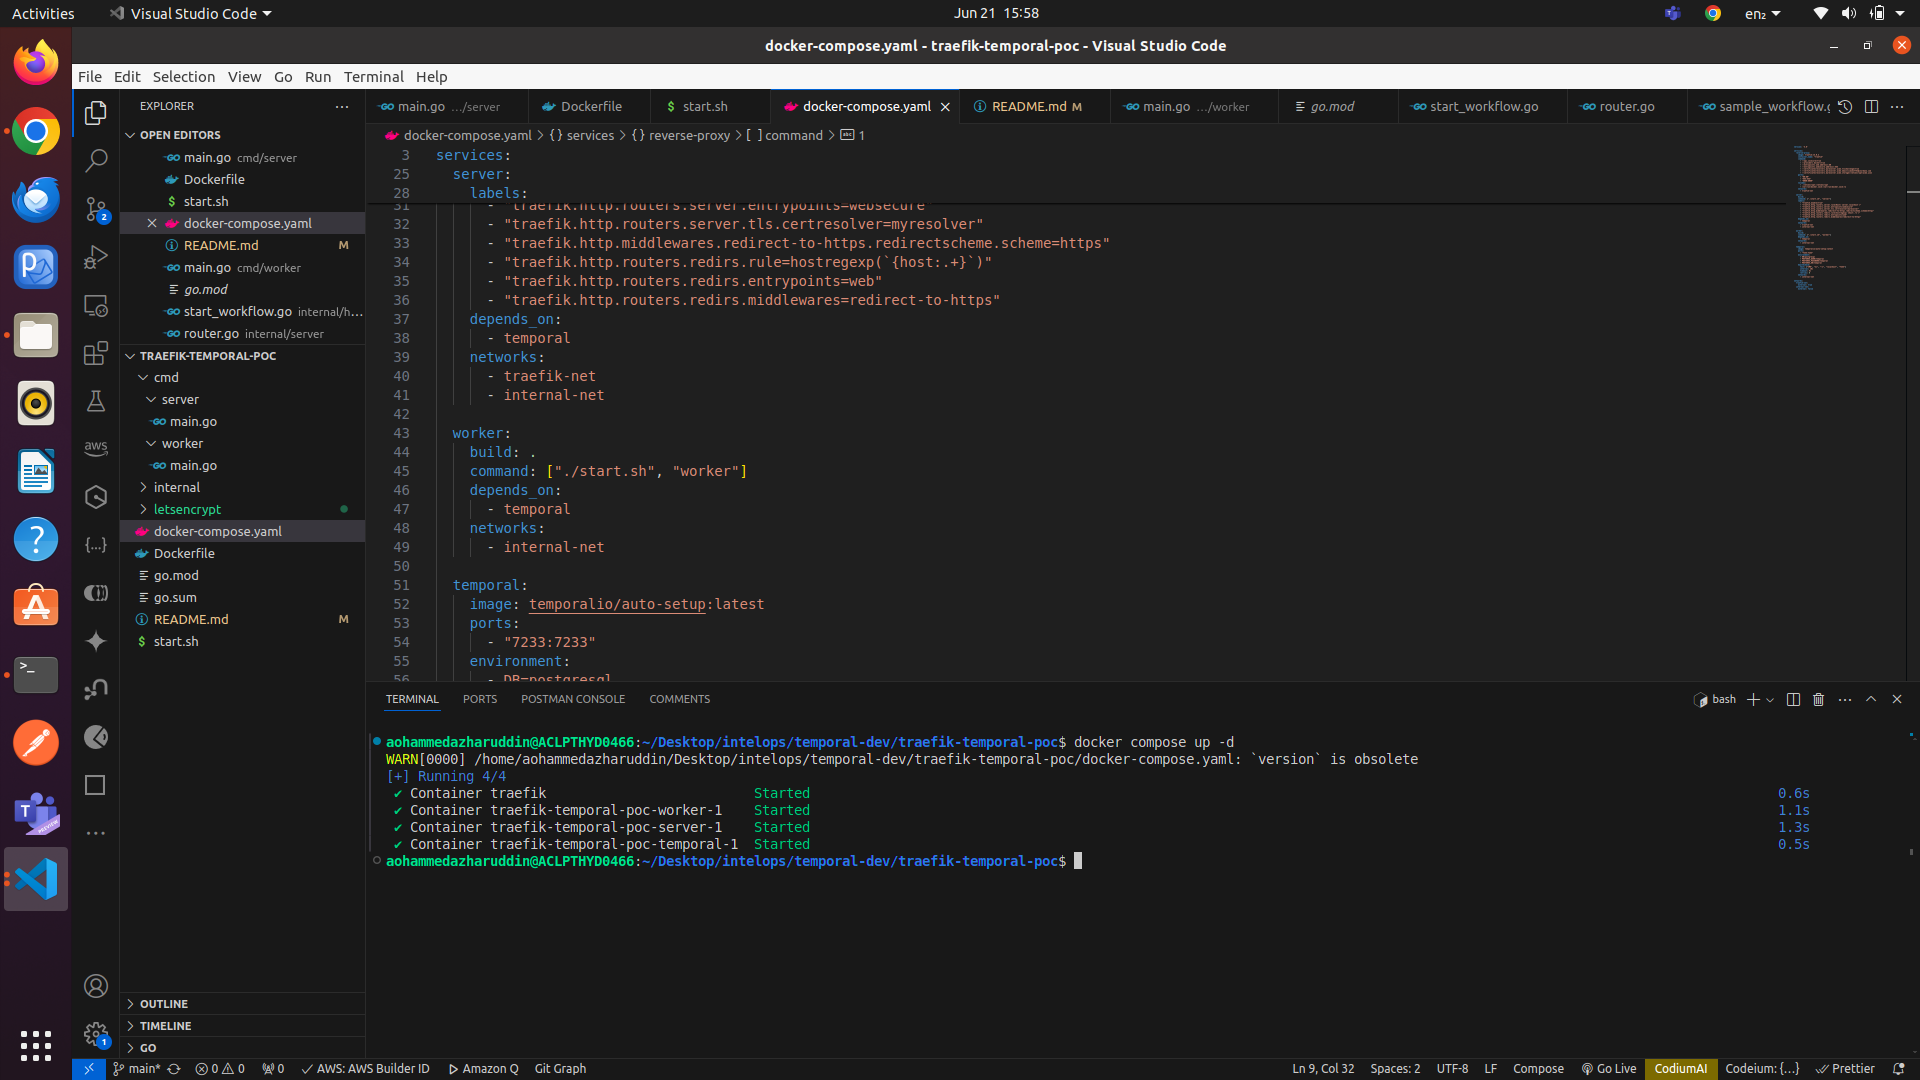Open Run and Debug view
Screen dimensions: 1920x1080
tap(96, 257)
